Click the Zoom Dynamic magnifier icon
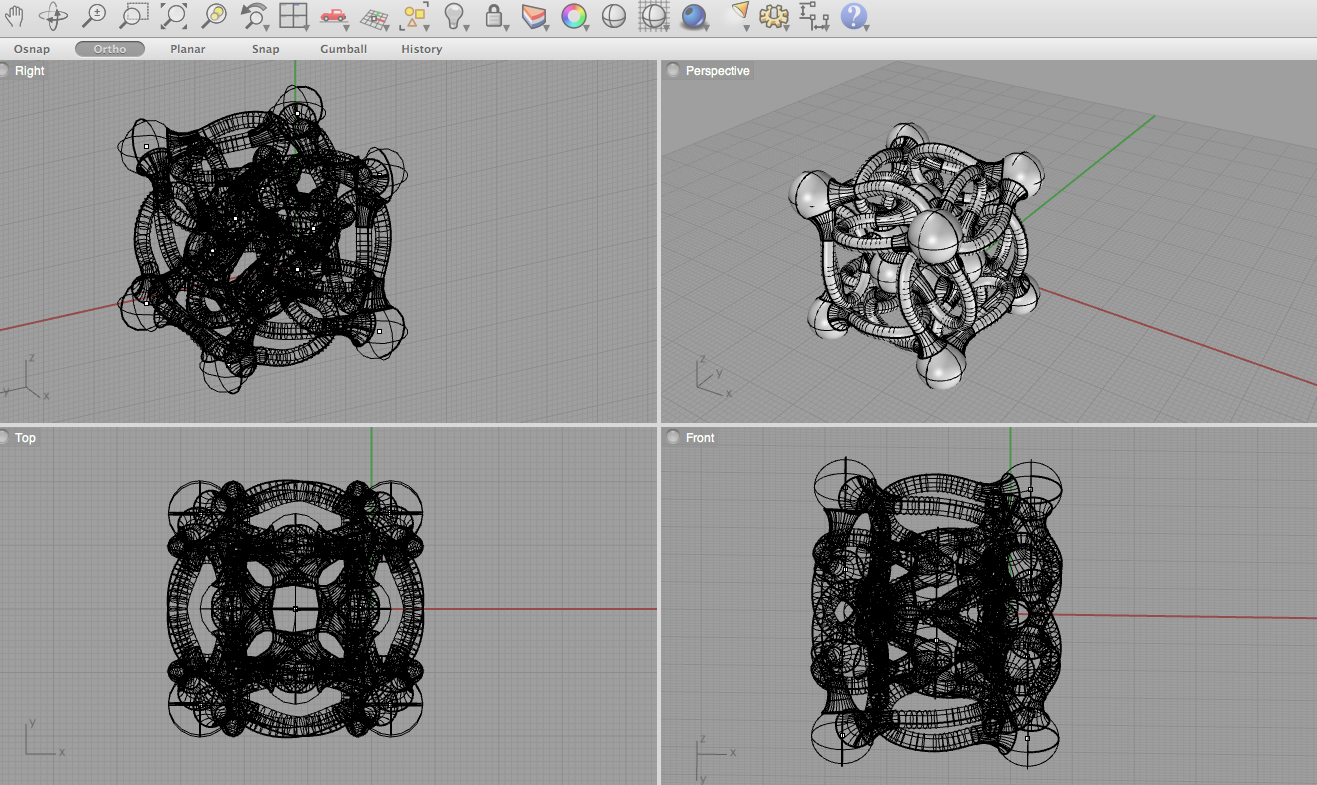 (93, 15)
